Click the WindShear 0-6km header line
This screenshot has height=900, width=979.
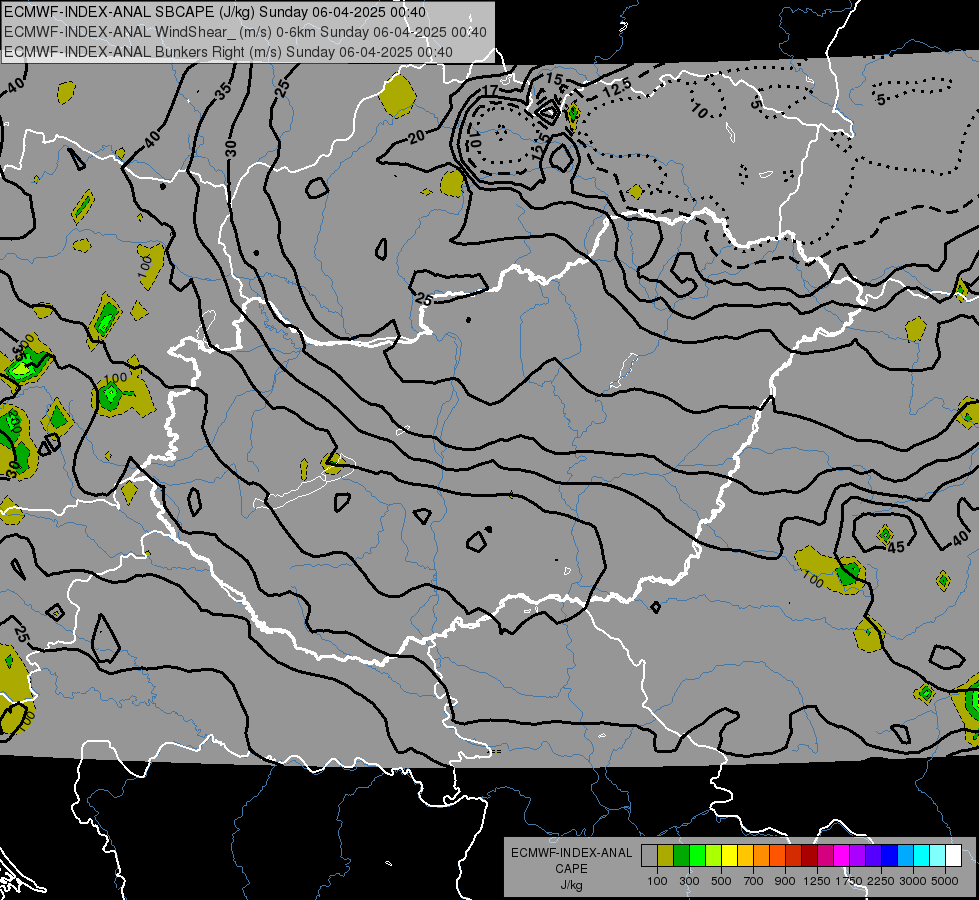[x=245, y=32]
